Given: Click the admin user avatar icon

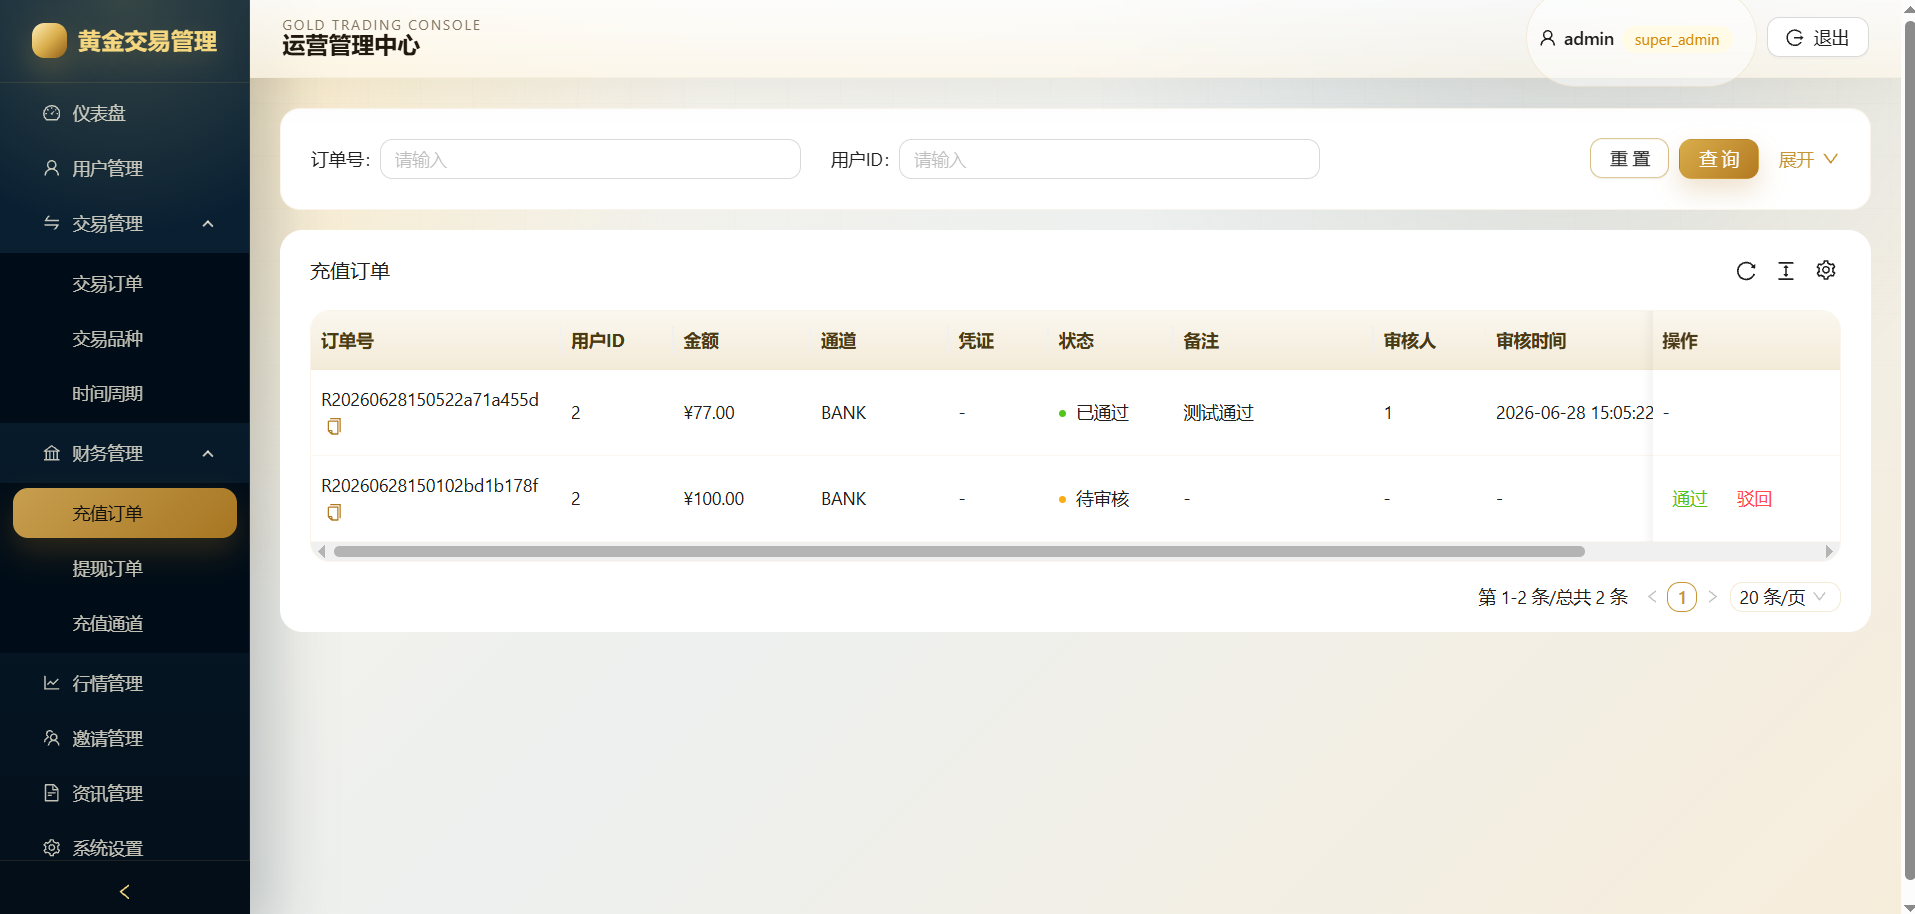Looking at the screenshot, I should pyautogui.click(x=1547, y=38).
